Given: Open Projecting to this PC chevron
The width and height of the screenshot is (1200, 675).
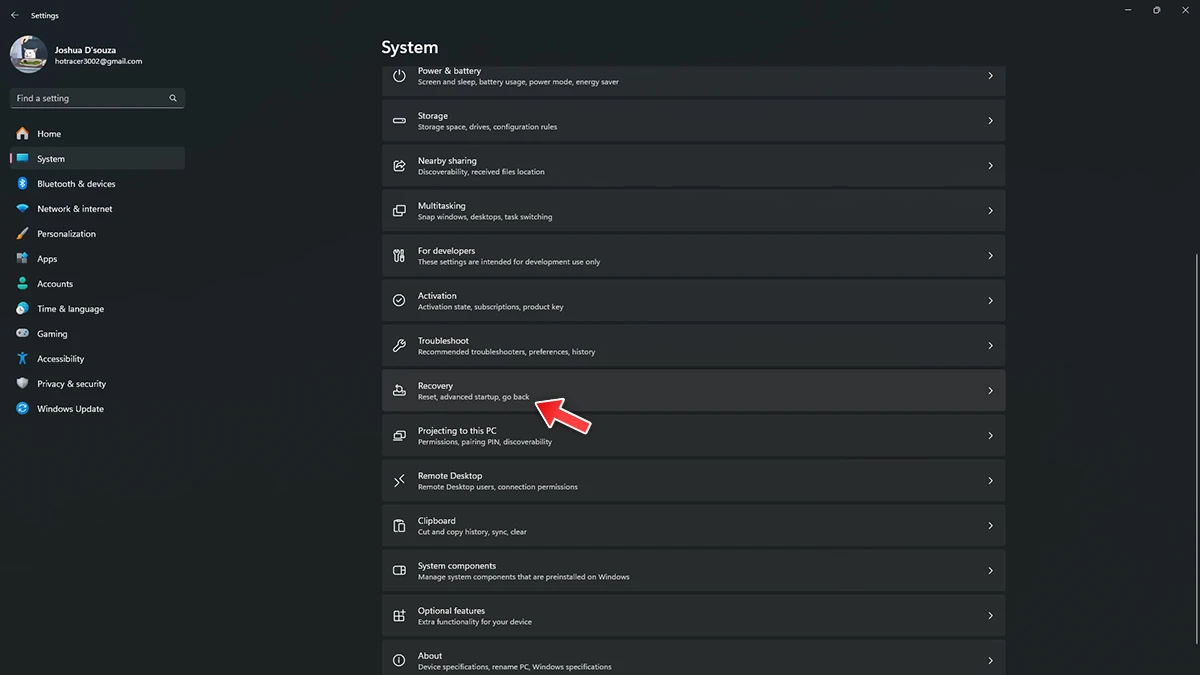Looking at the screenshot, I should click(x=990, y=435).
